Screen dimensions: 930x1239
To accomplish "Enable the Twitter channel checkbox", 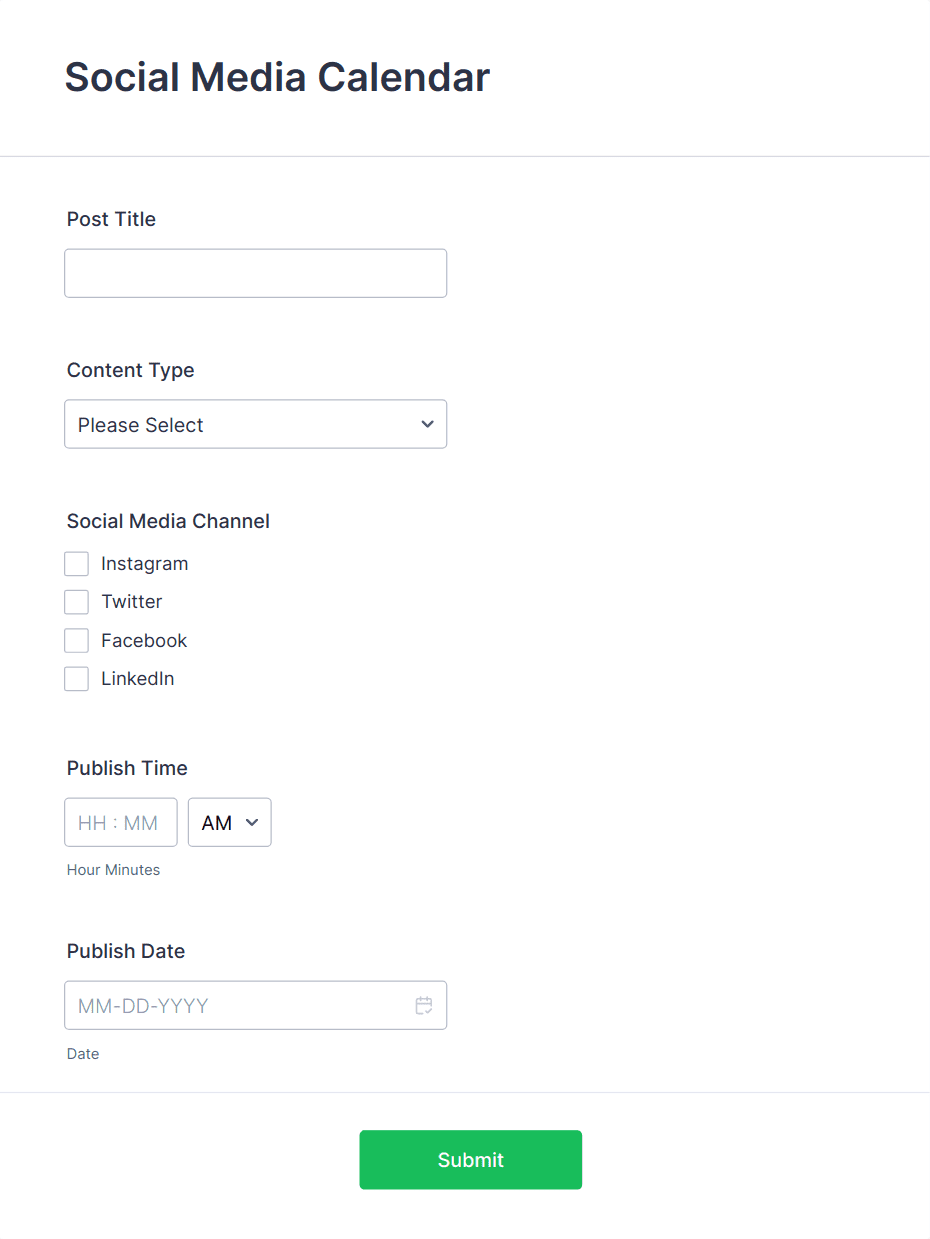I will (77, 601).
